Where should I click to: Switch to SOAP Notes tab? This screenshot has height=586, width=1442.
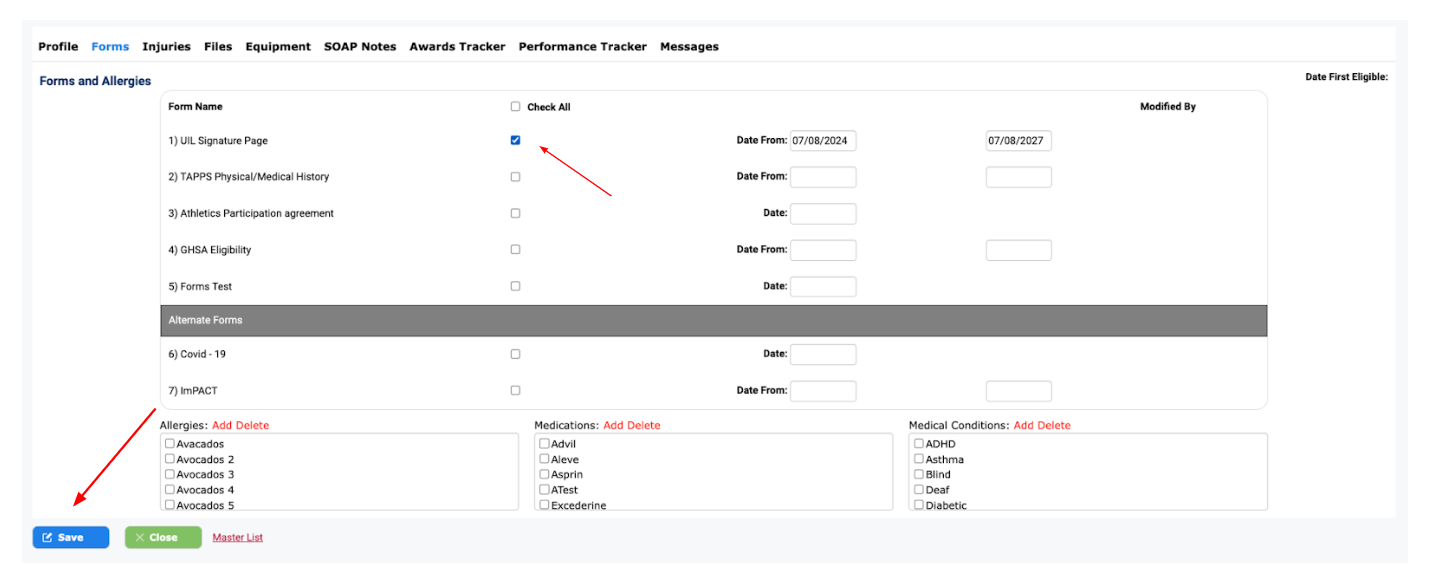pos(360,47)
